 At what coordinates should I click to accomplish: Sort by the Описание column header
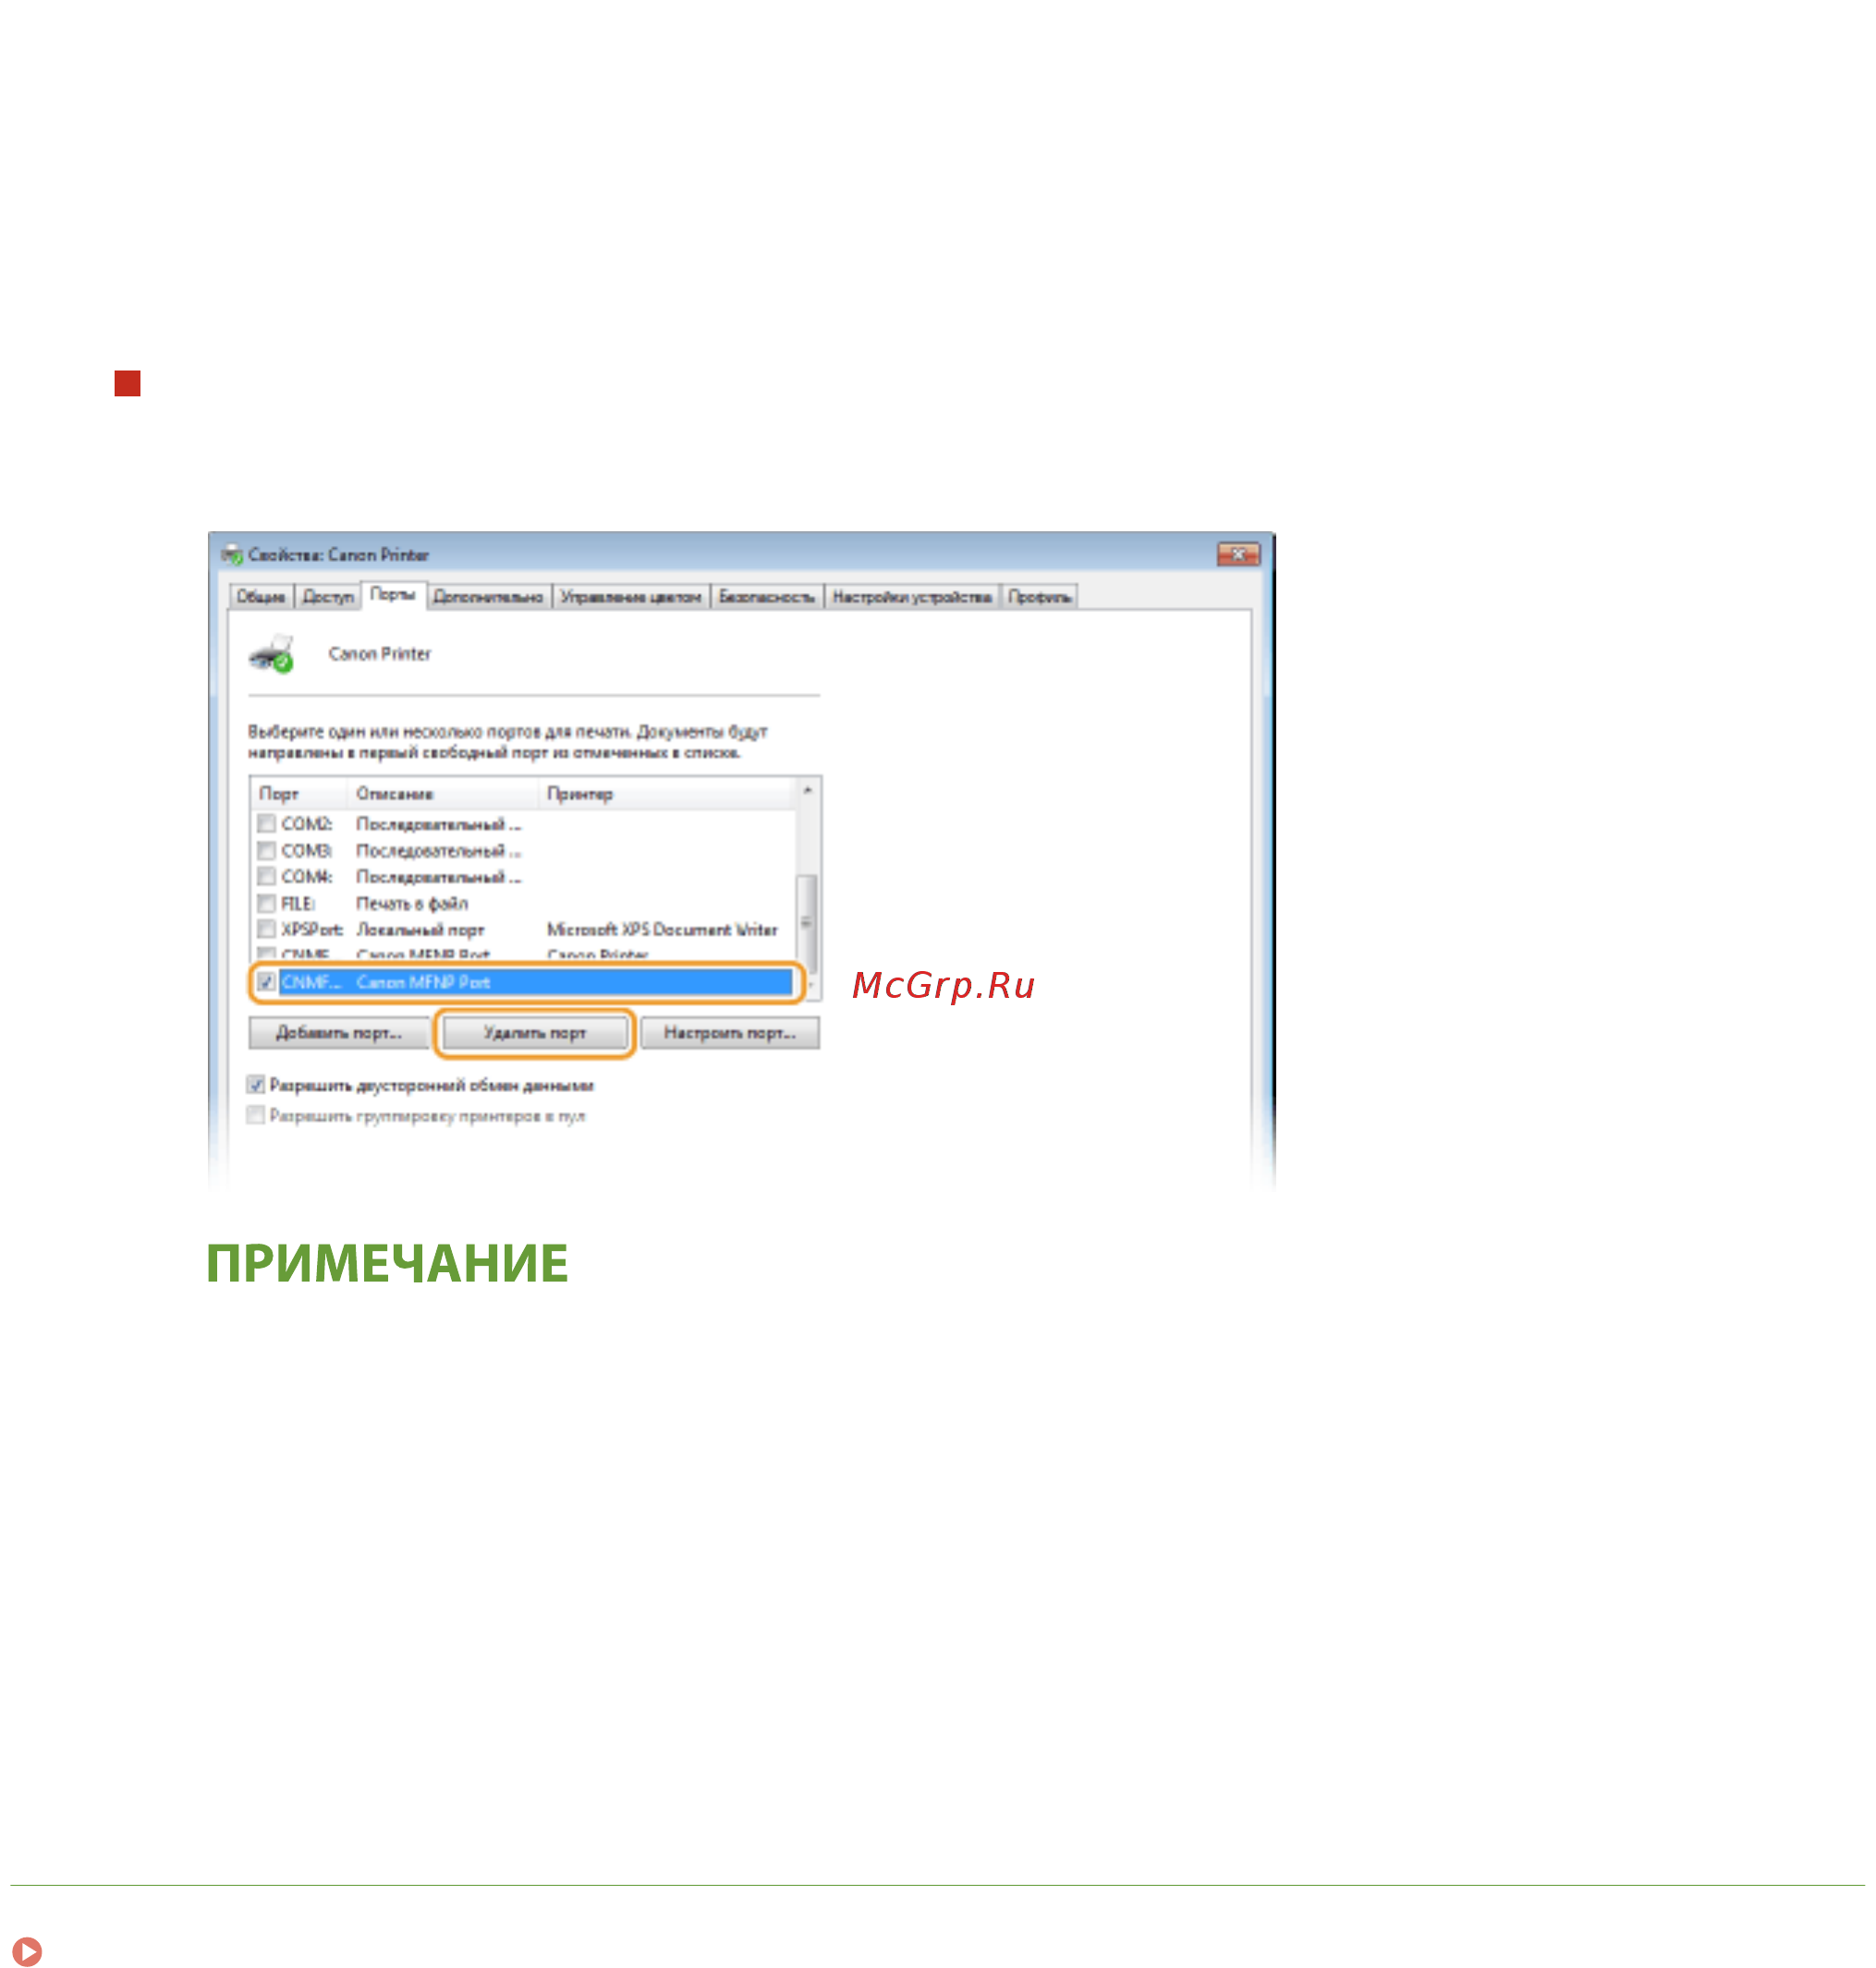click(x=443, y=794)
